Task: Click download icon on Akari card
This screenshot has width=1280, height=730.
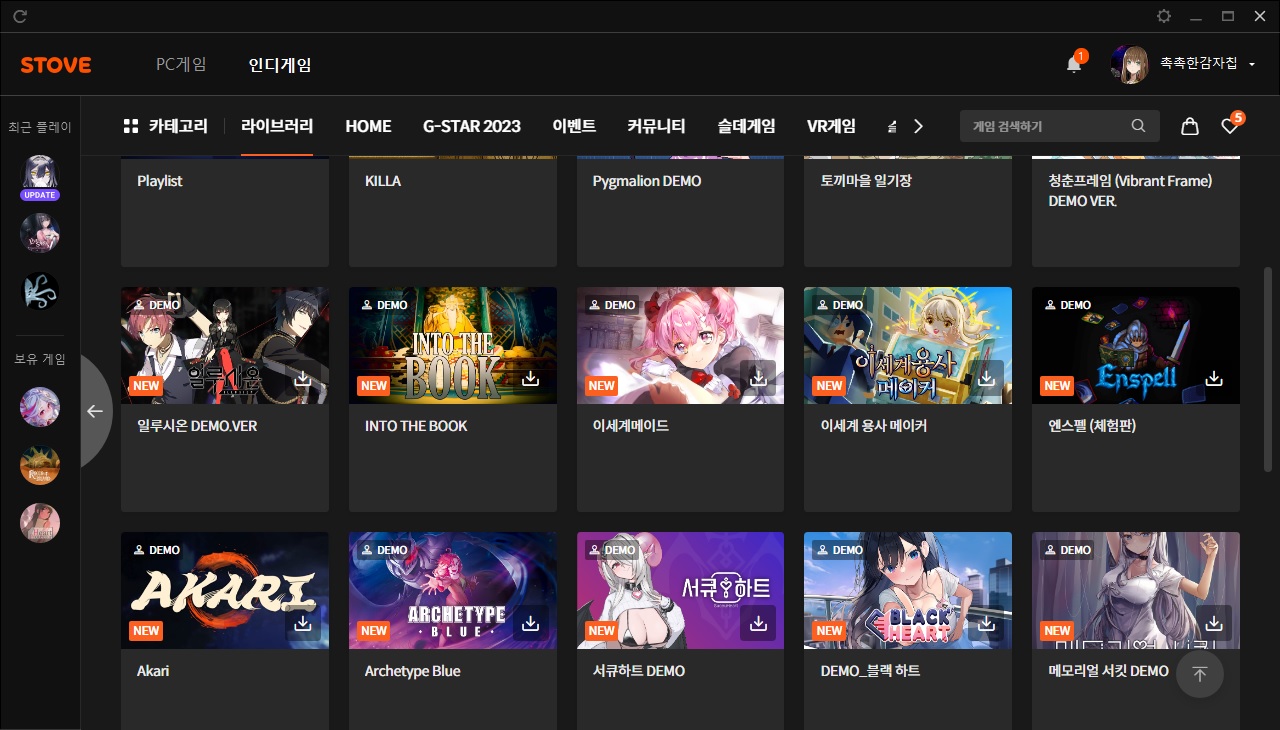Action: 303,623
